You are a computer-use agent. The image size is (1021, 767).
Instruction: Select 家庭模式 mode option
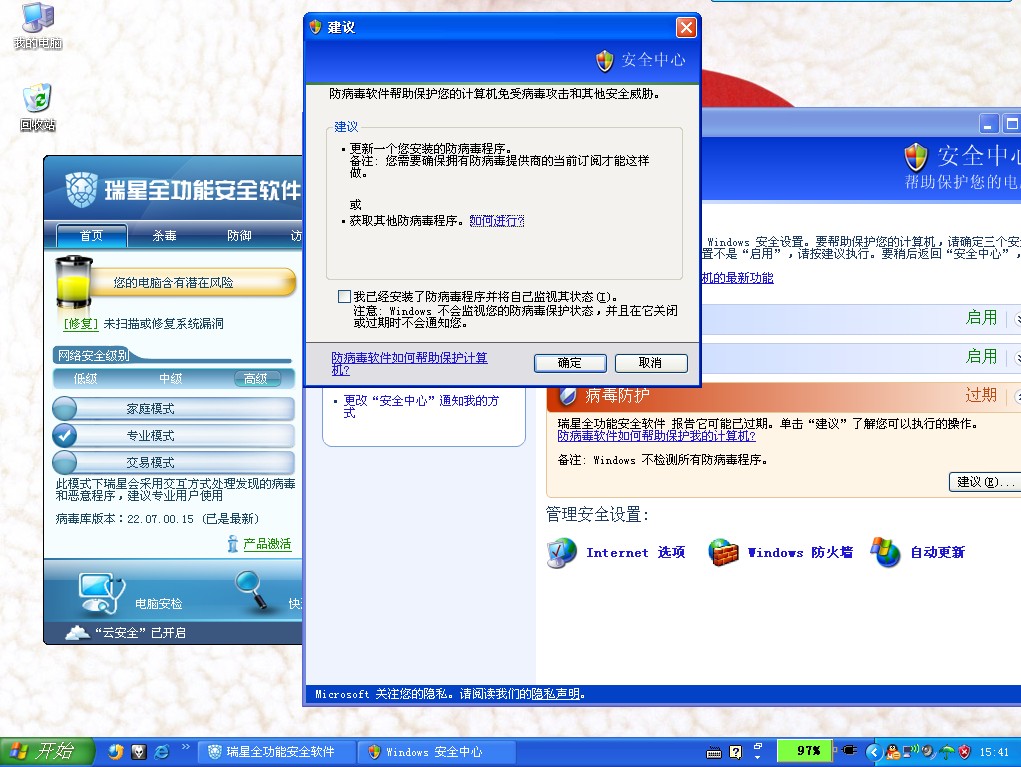point(173,408)
